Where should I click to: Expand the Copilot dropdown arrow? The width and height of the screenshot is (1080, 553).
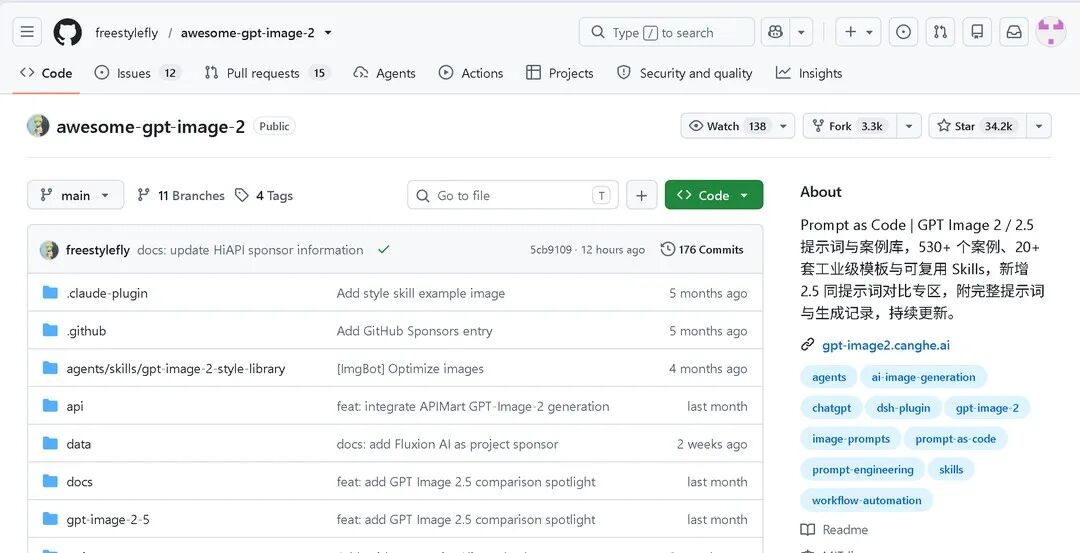coord(801,32)
